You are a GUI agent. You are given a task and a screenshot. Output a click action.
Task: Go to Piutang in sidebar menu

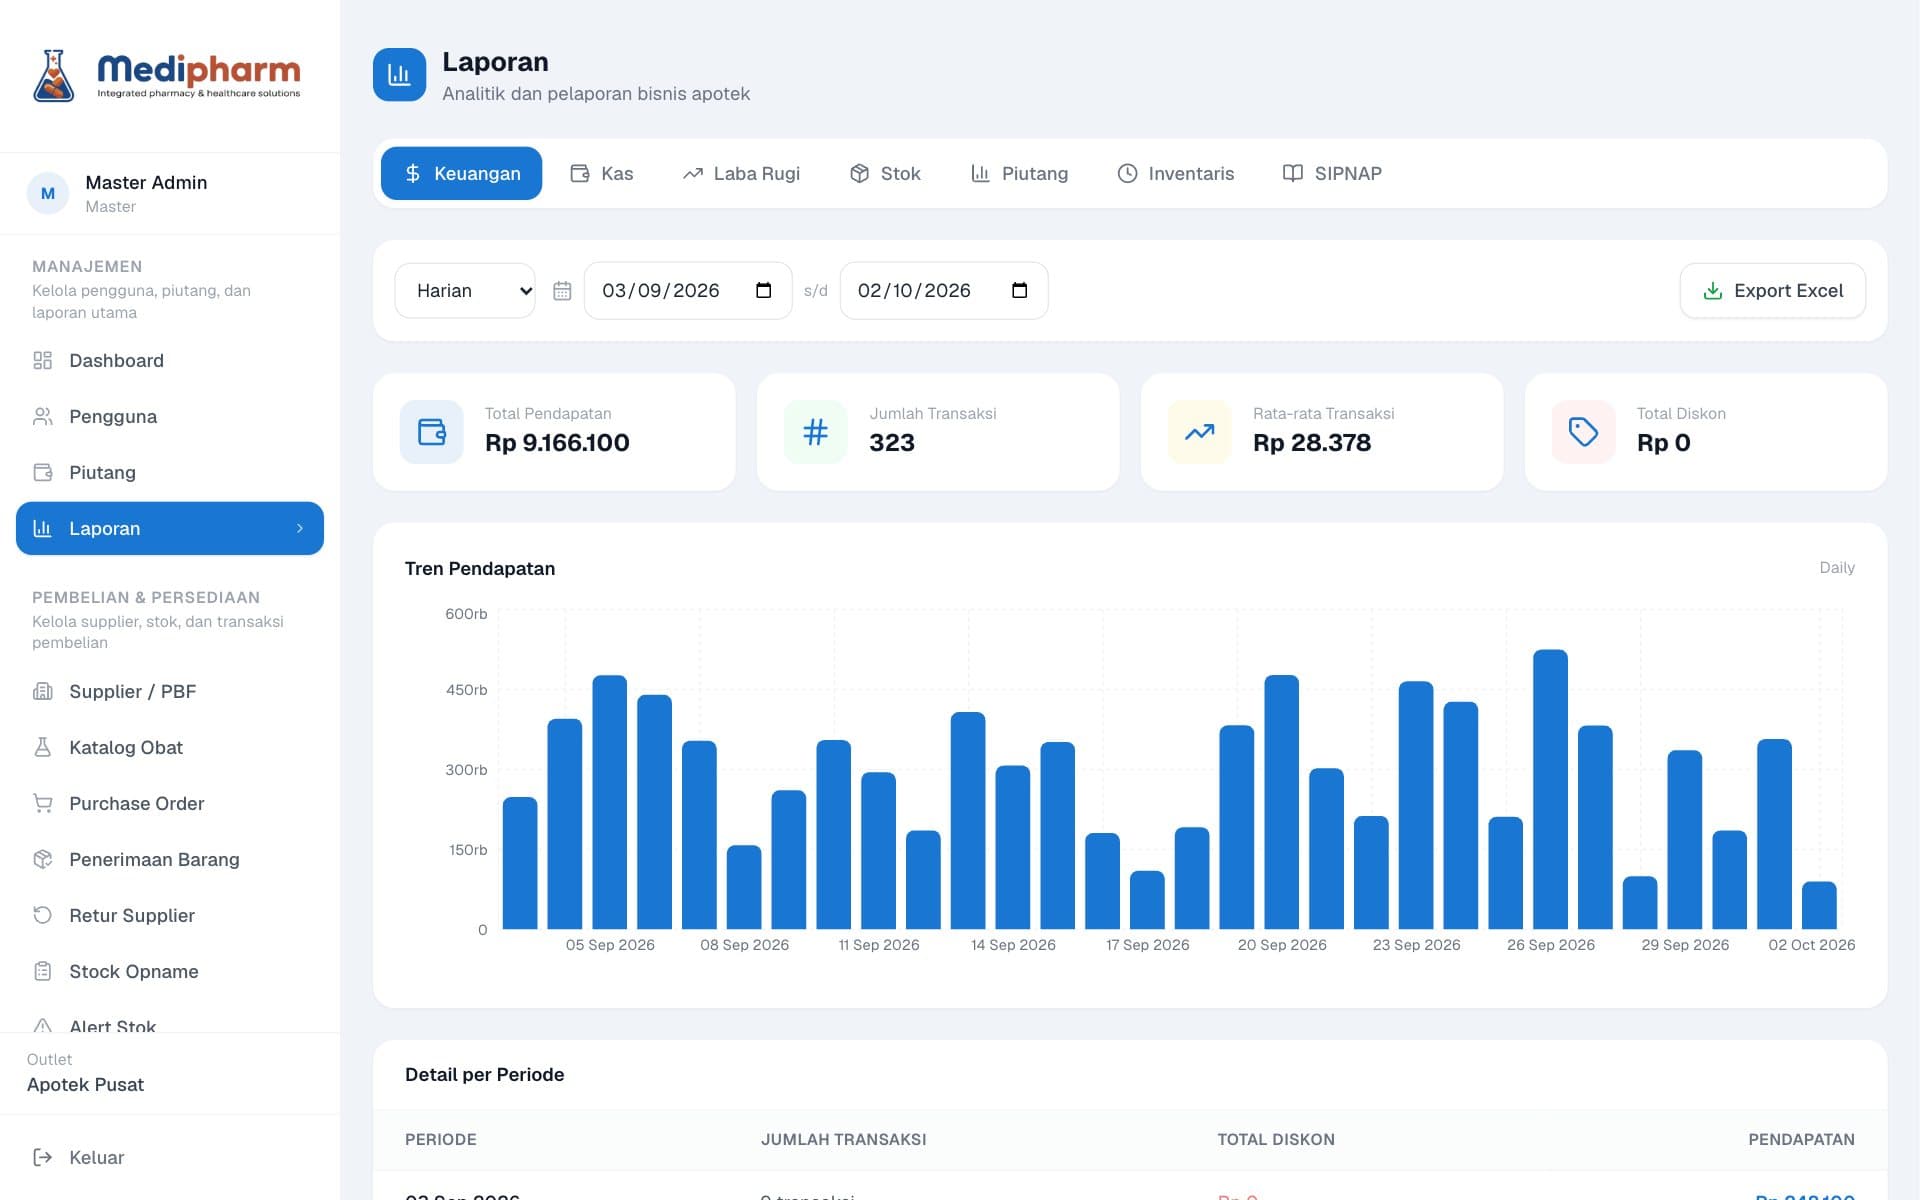coord(170,472)
